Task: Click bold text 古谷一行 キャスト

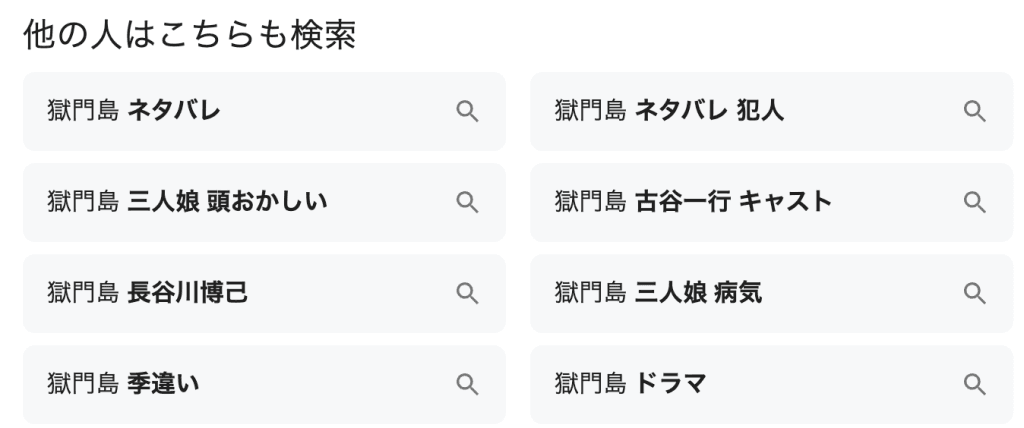Action: pyautogui.click(x=733, y=202)
